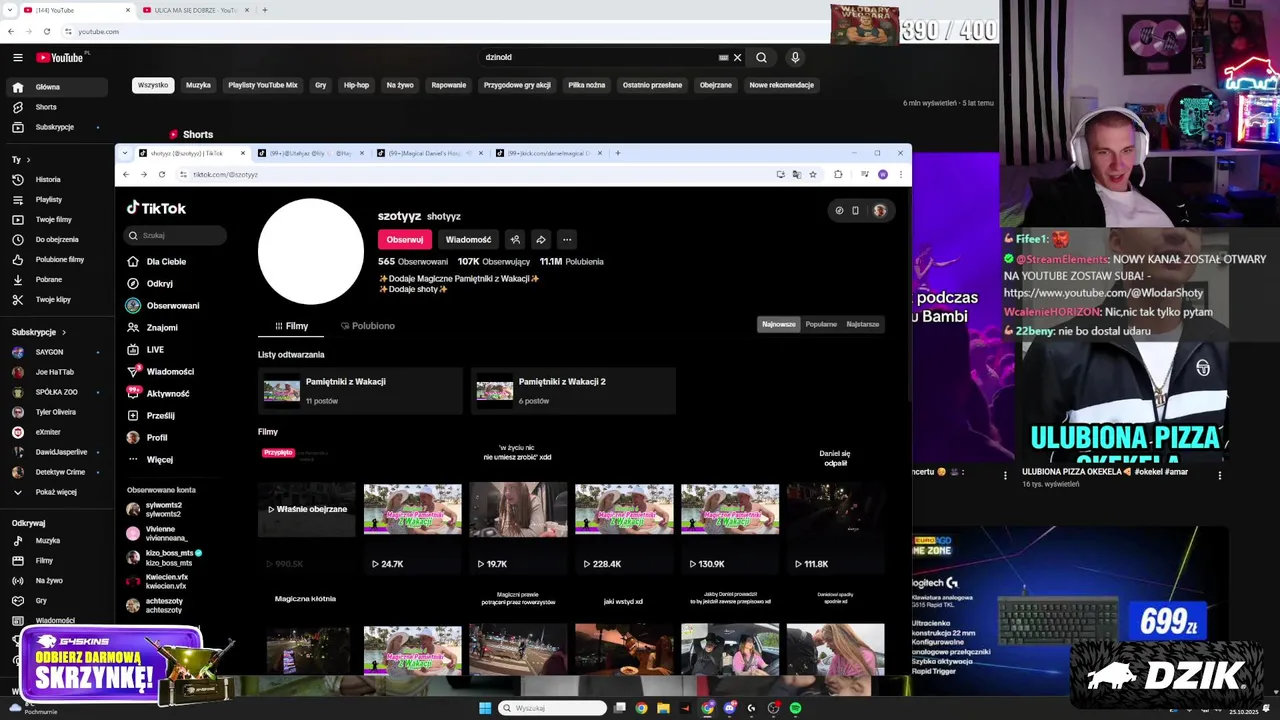Clear the YouTube search query X
Image resolution: width=1280 pixels, height=720 pixels.
coord(738,58)
